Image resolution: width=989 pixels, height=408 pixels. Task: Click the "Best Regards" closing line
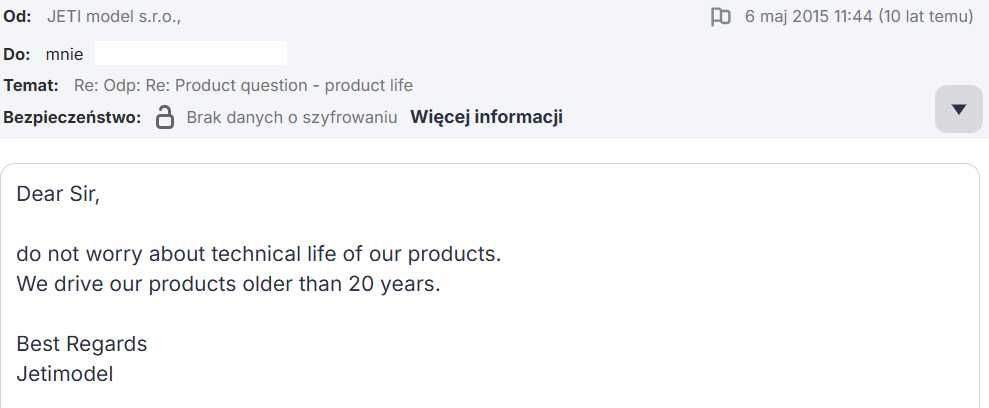[81, 344]
